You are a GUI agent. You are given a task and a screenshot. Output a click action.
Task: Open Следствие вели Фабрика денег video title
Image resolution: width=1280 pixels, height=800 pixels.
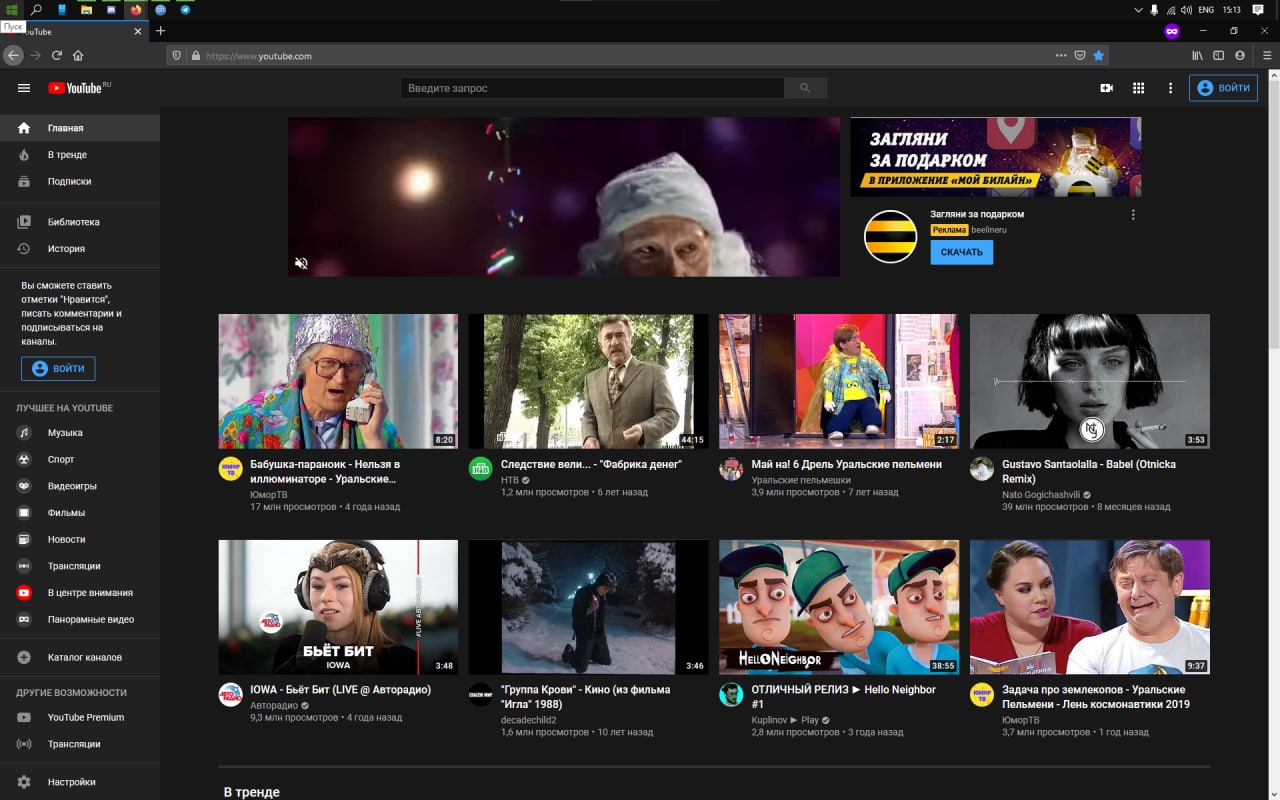click(591, 464)
